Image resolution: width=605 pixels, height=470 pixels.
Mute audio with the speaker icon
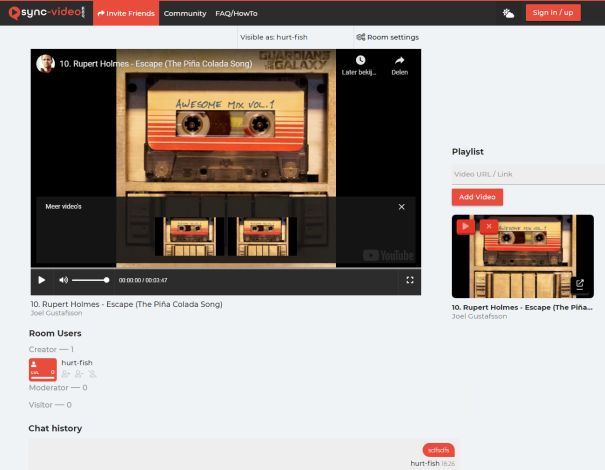[x=63, y=280]
